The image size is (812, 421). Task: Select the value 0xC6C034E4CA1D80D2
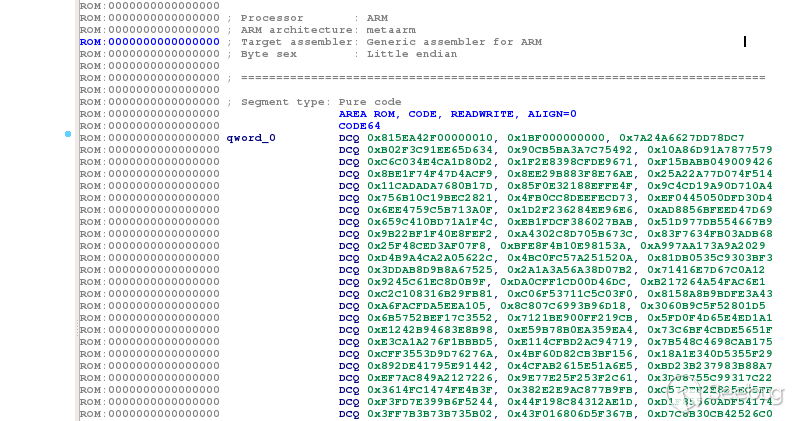tap(430, 162)
